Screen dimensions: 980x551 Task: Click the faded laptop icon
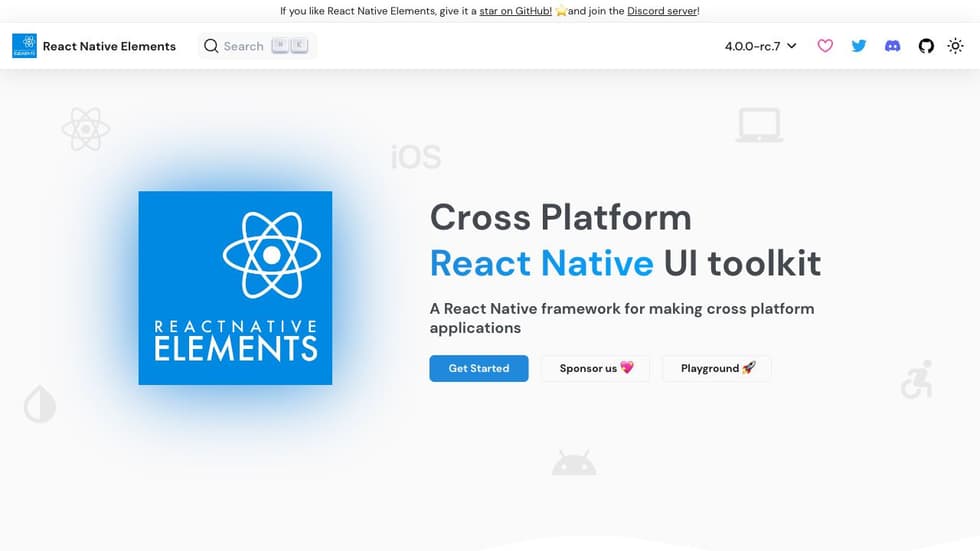(x=759, y=126)
